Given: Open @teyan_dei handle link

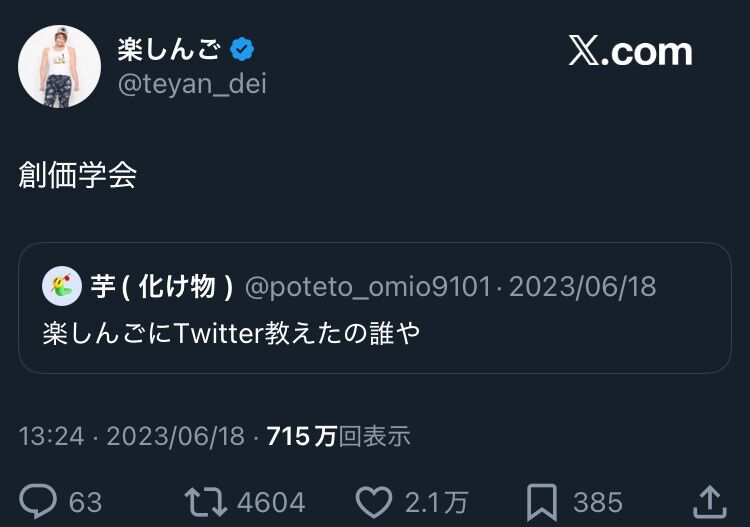Looking at the screenshot, I should (x=192, y=84).
